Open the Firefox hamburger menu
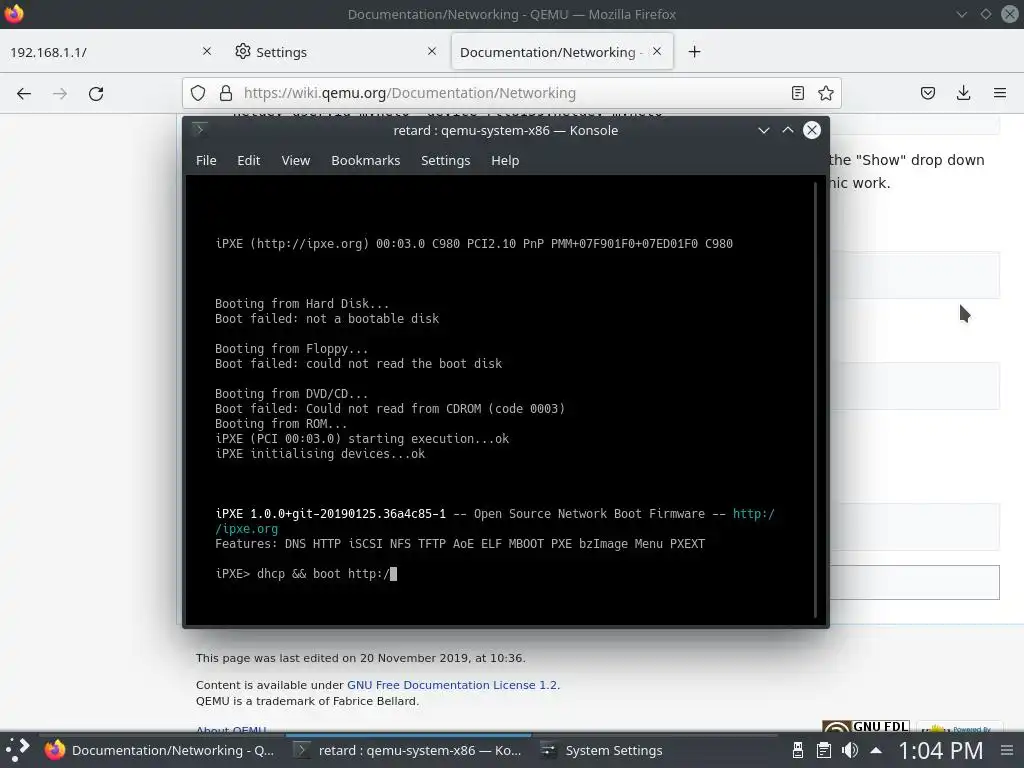This screenshot has width=1024, height=768. [x=1000, y=93]
